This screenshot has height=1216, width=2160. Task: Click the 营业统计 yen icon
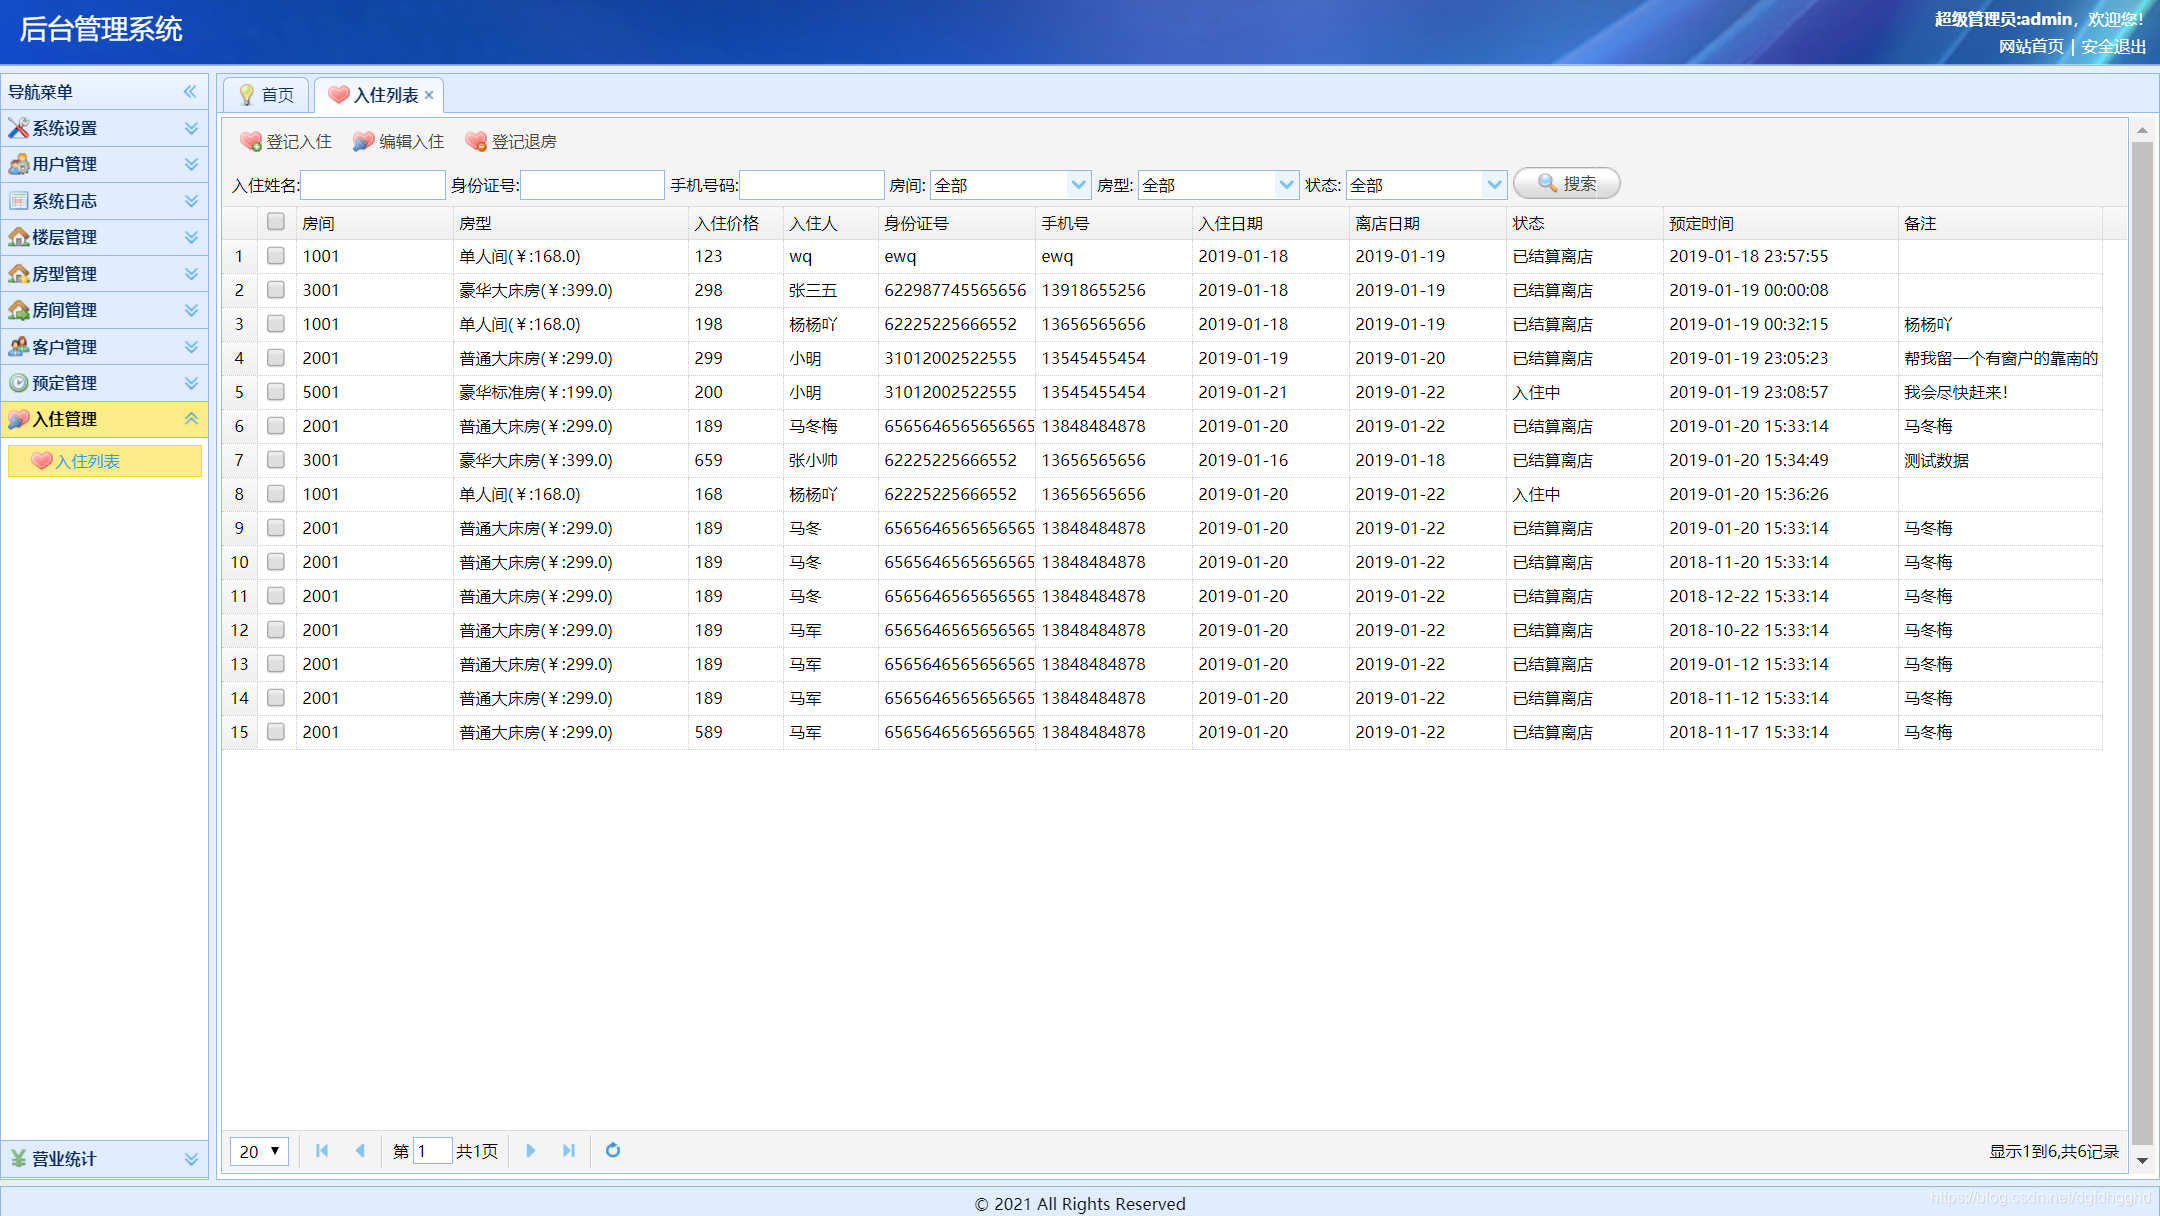click(x=18, y=1158)
